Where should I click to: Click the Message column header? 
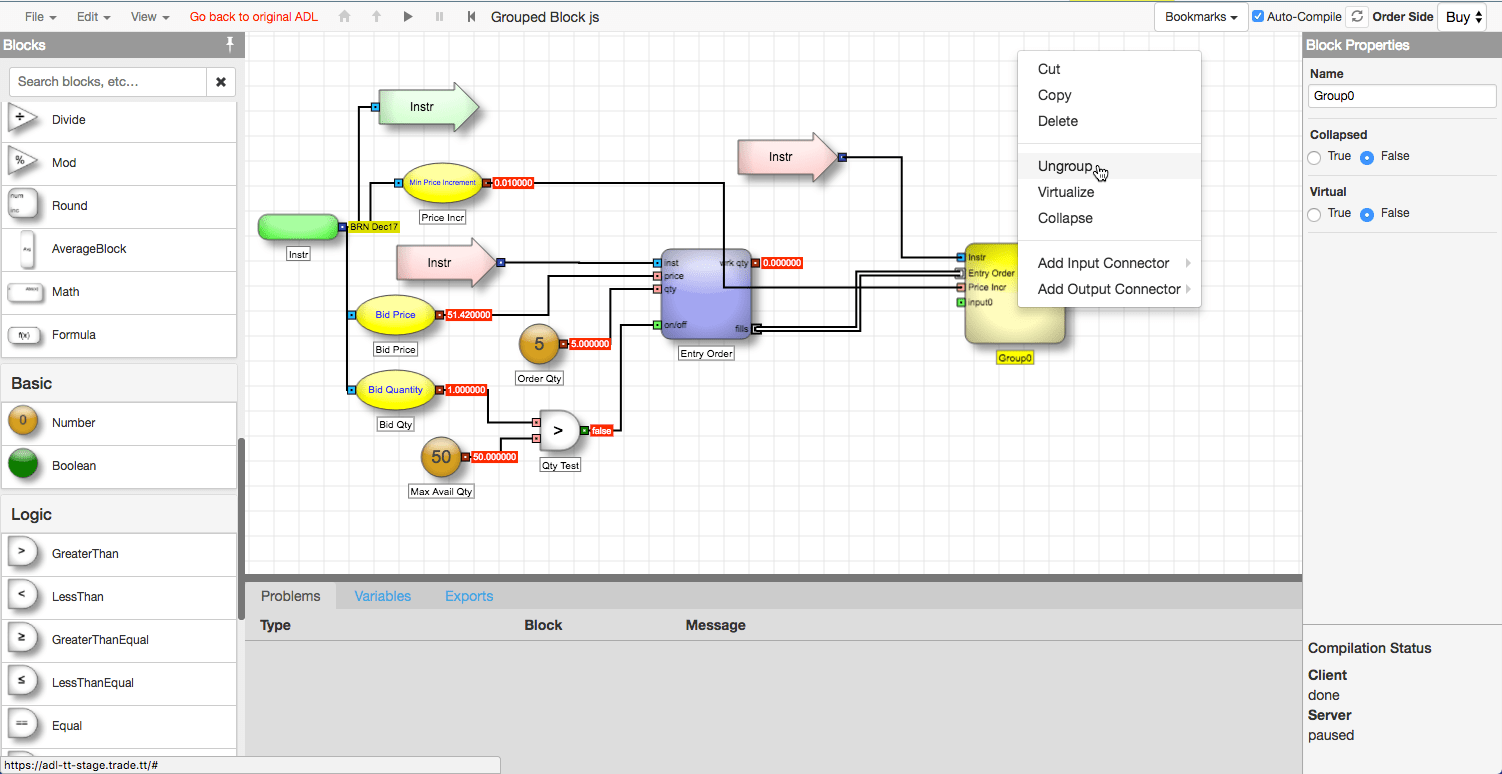point(716,625)
